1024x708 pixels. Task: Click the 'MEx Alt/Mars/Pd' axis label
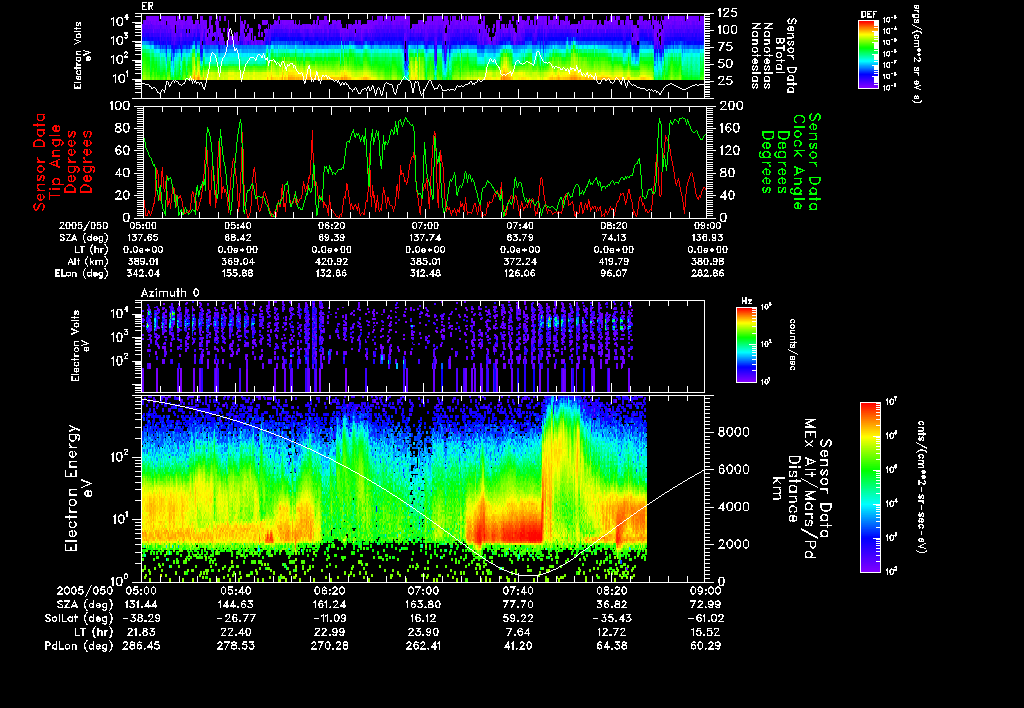point(809,489)
